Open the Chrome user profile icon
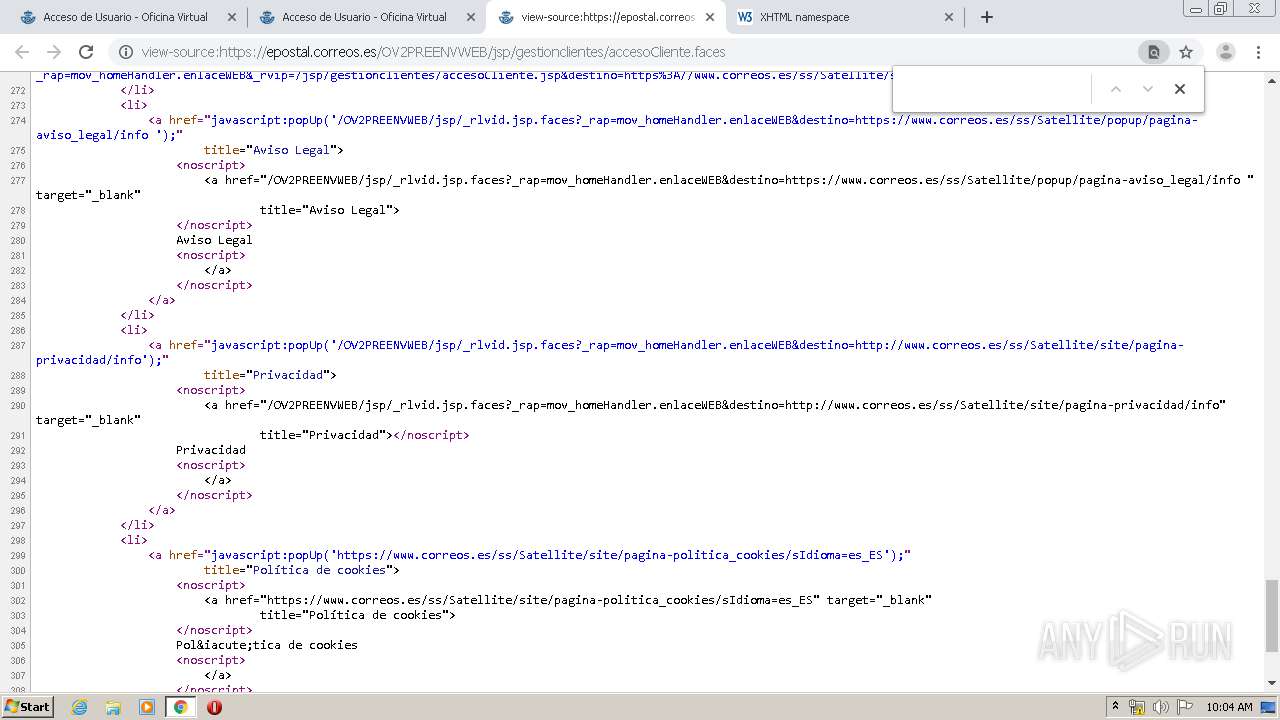1280x720 pixels. (1225, 52)
